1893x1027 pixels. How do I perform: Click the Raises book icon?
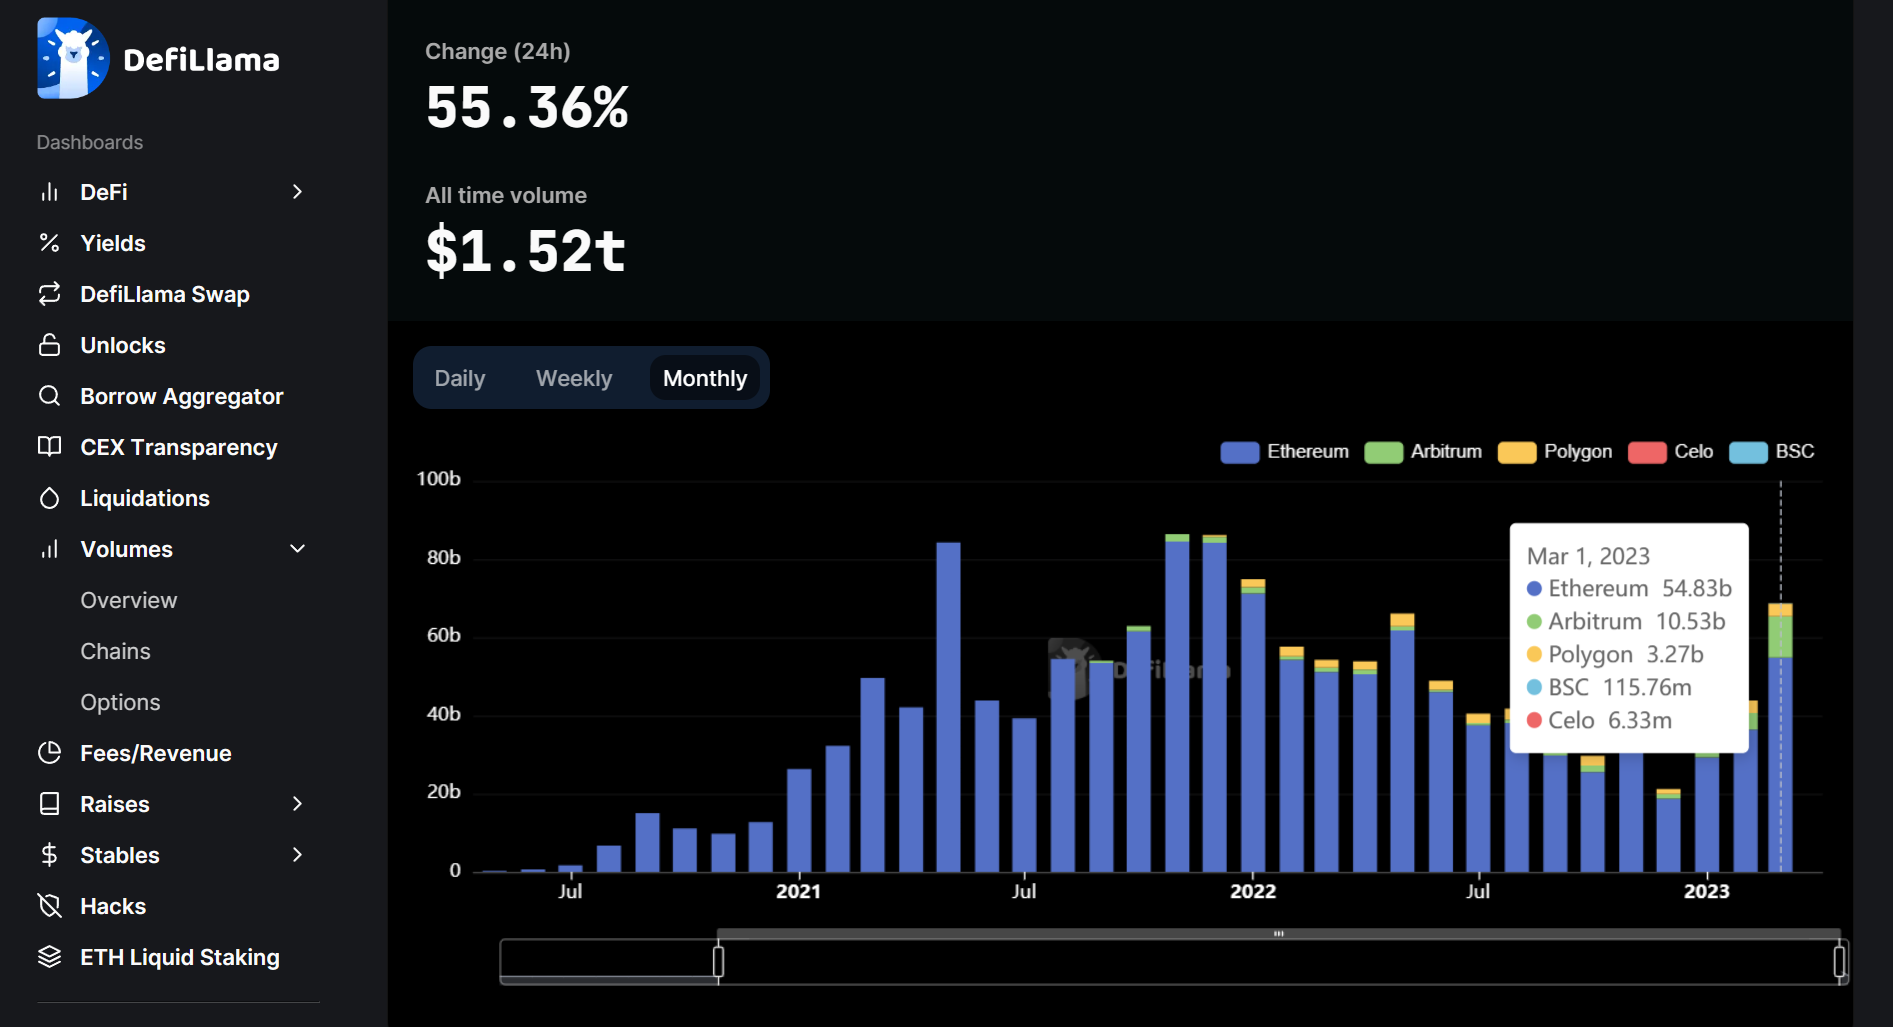49,804
